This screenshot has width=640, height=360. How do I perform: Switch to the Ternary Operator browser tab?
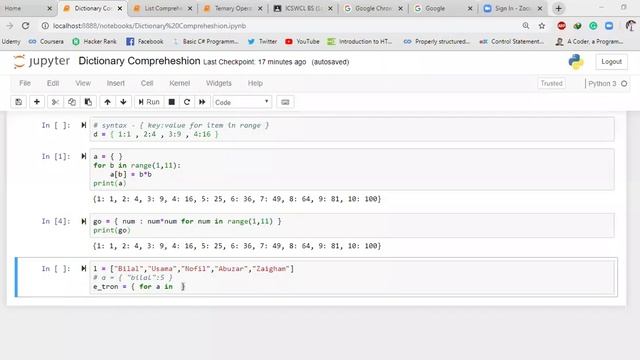pos(233,8)
